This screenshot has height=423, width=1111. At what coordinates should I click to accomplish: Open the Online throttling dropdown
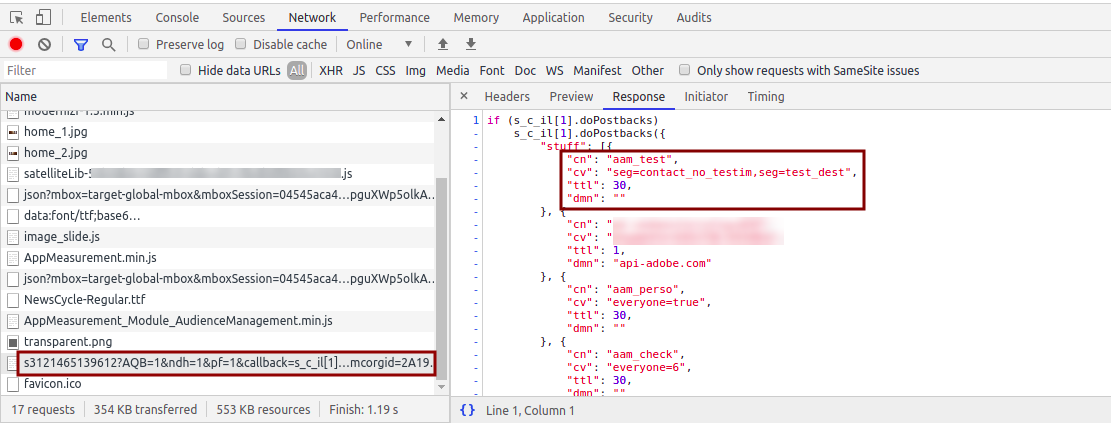click(379, 44)
